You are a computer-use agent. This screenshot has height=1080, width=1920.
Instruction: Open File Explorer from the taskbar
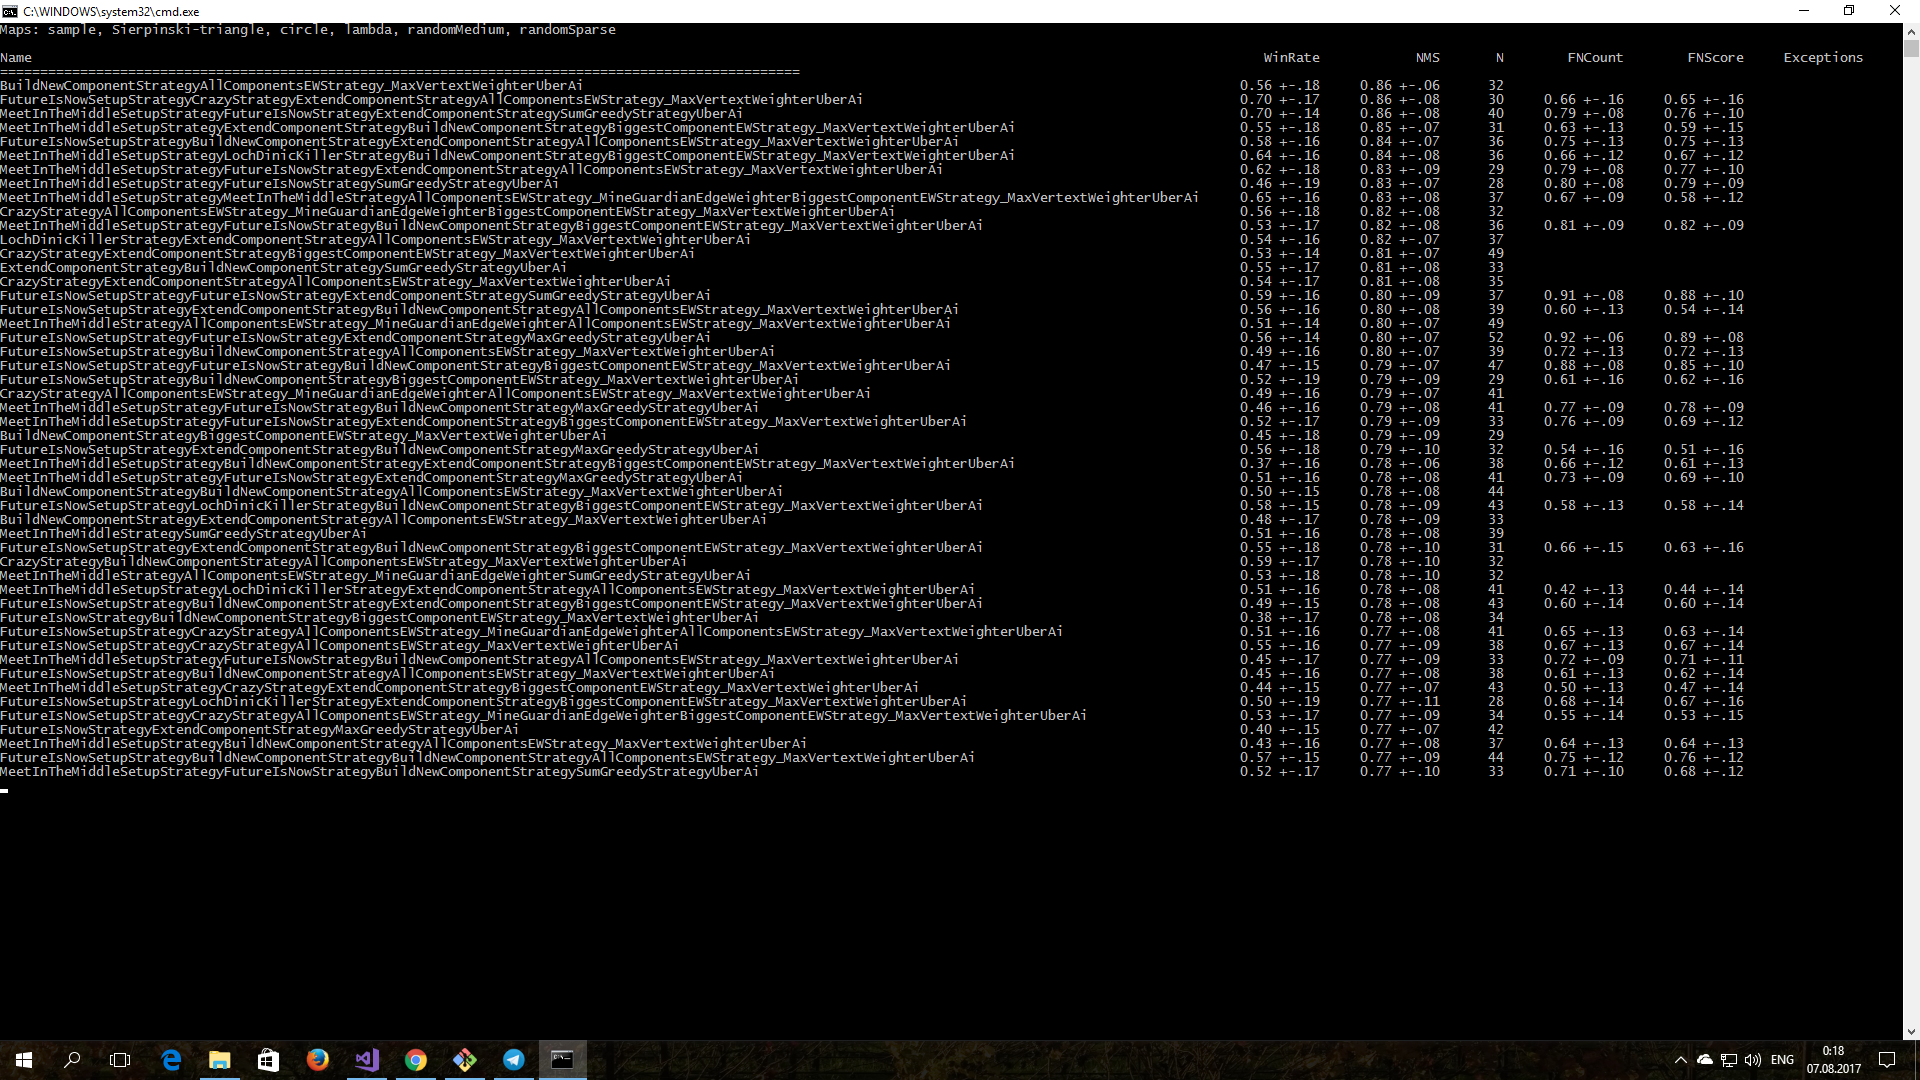[220, 1060]
